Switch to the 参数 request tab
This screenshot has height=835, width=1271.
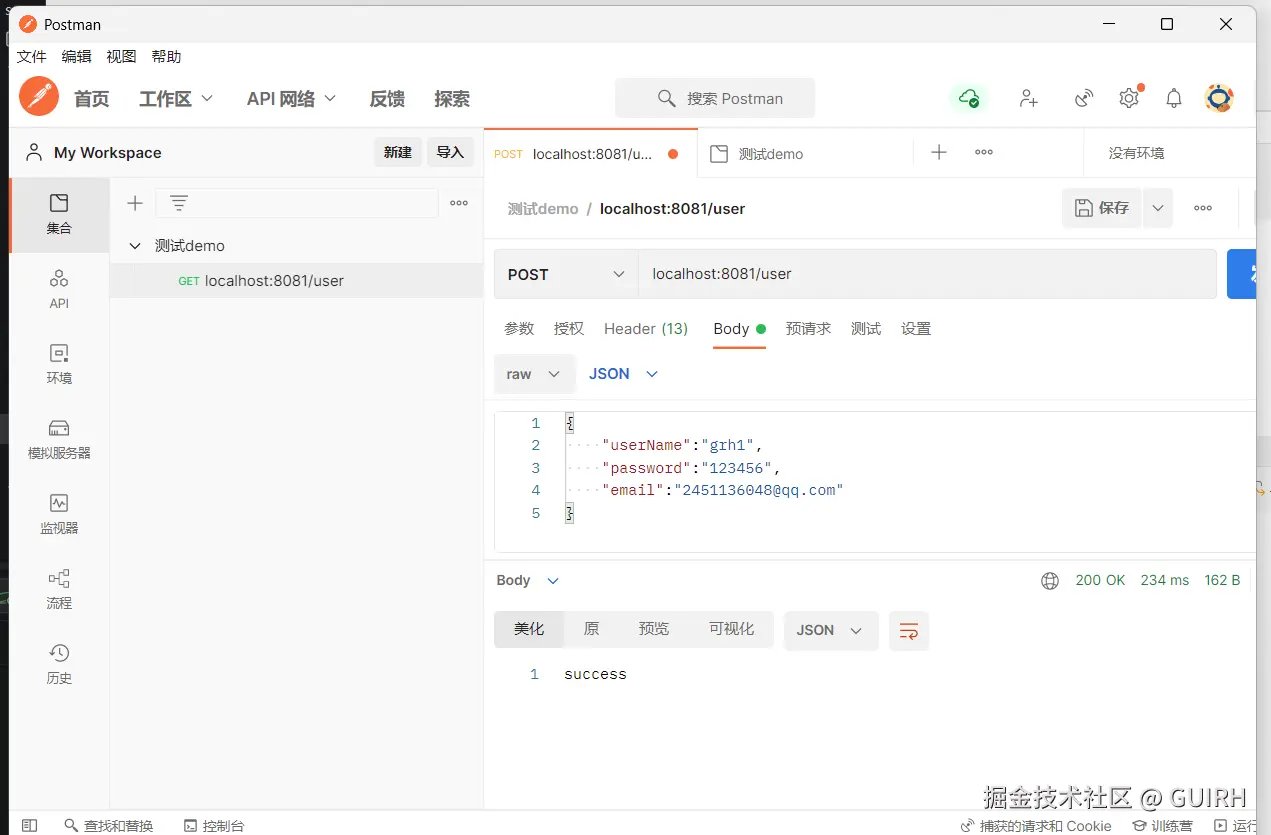pyautogui.click(x=519, y=329)
